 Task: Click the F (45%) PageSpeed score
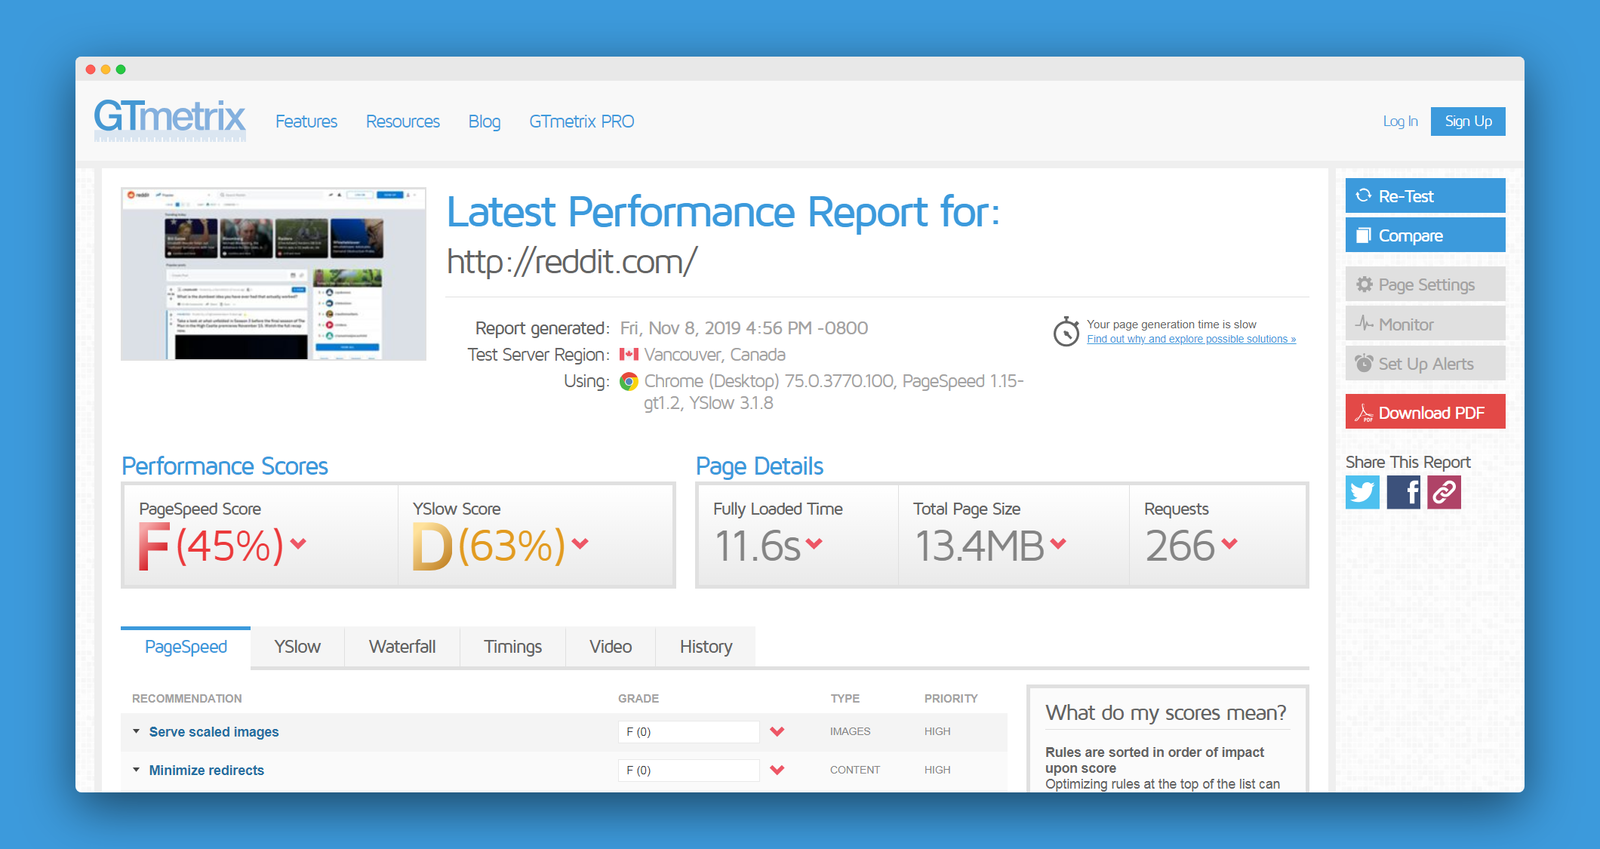(211, 546)
